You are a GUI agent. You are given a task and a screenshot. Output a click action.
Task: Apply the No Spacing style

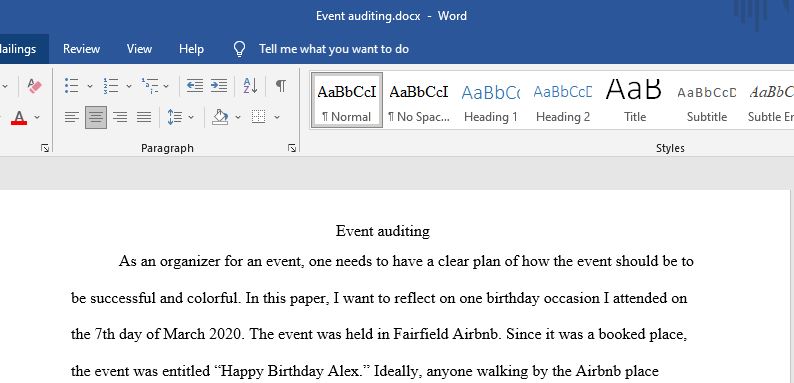pyautogui.click(x=419, y=100)
